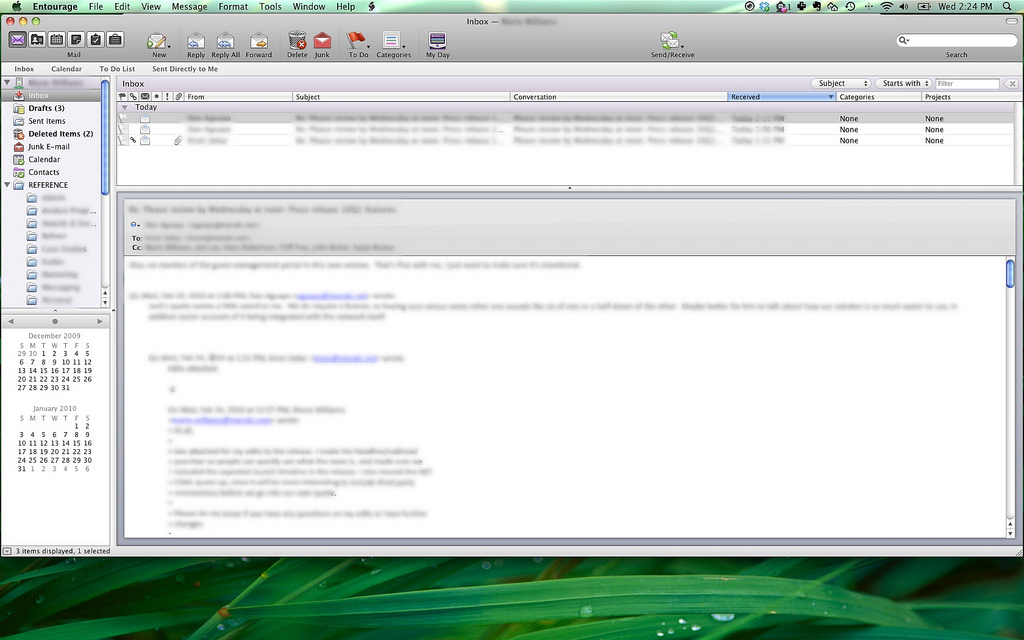
Task: Open the Tasks view icon
Action: (96, 40)
